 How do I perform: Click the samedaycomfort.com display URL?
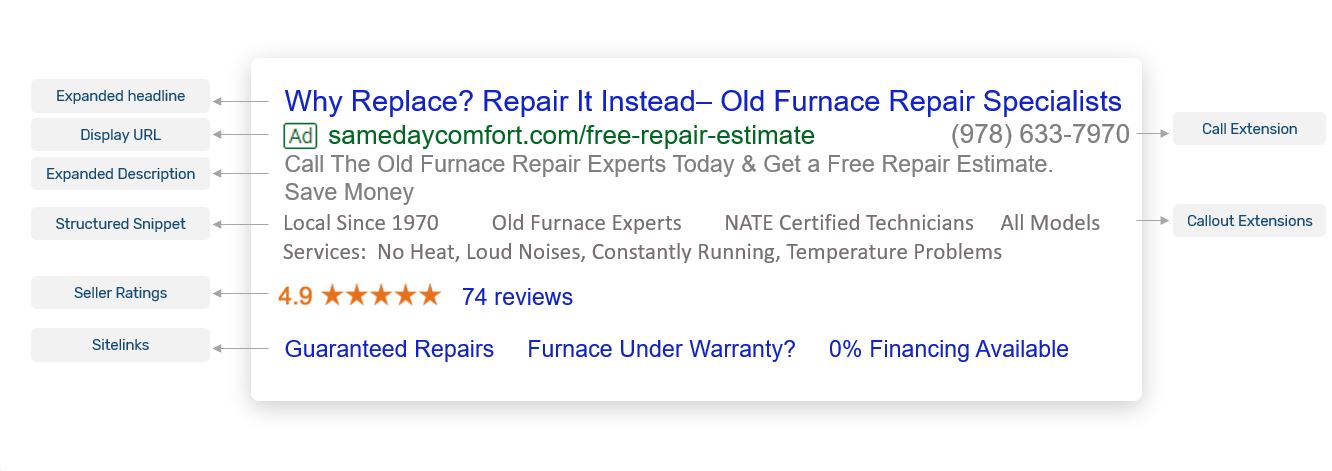tap(571, 135)
